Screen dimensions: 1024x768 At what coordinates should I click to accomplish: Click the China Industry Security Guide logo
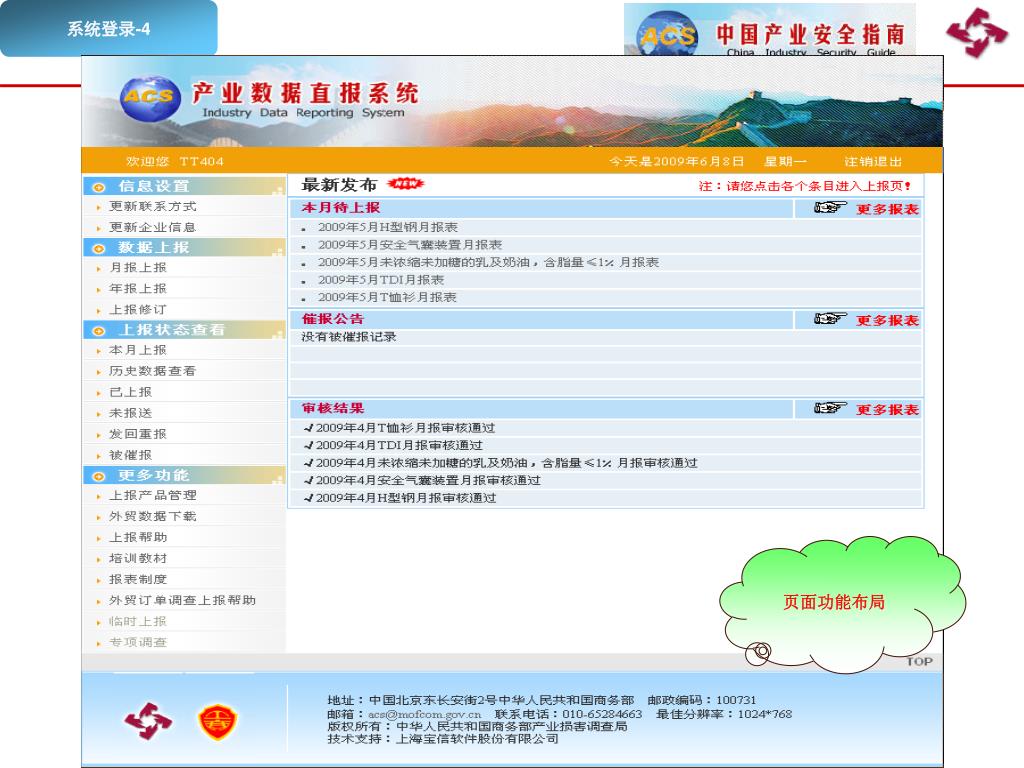tap(770, 32)
